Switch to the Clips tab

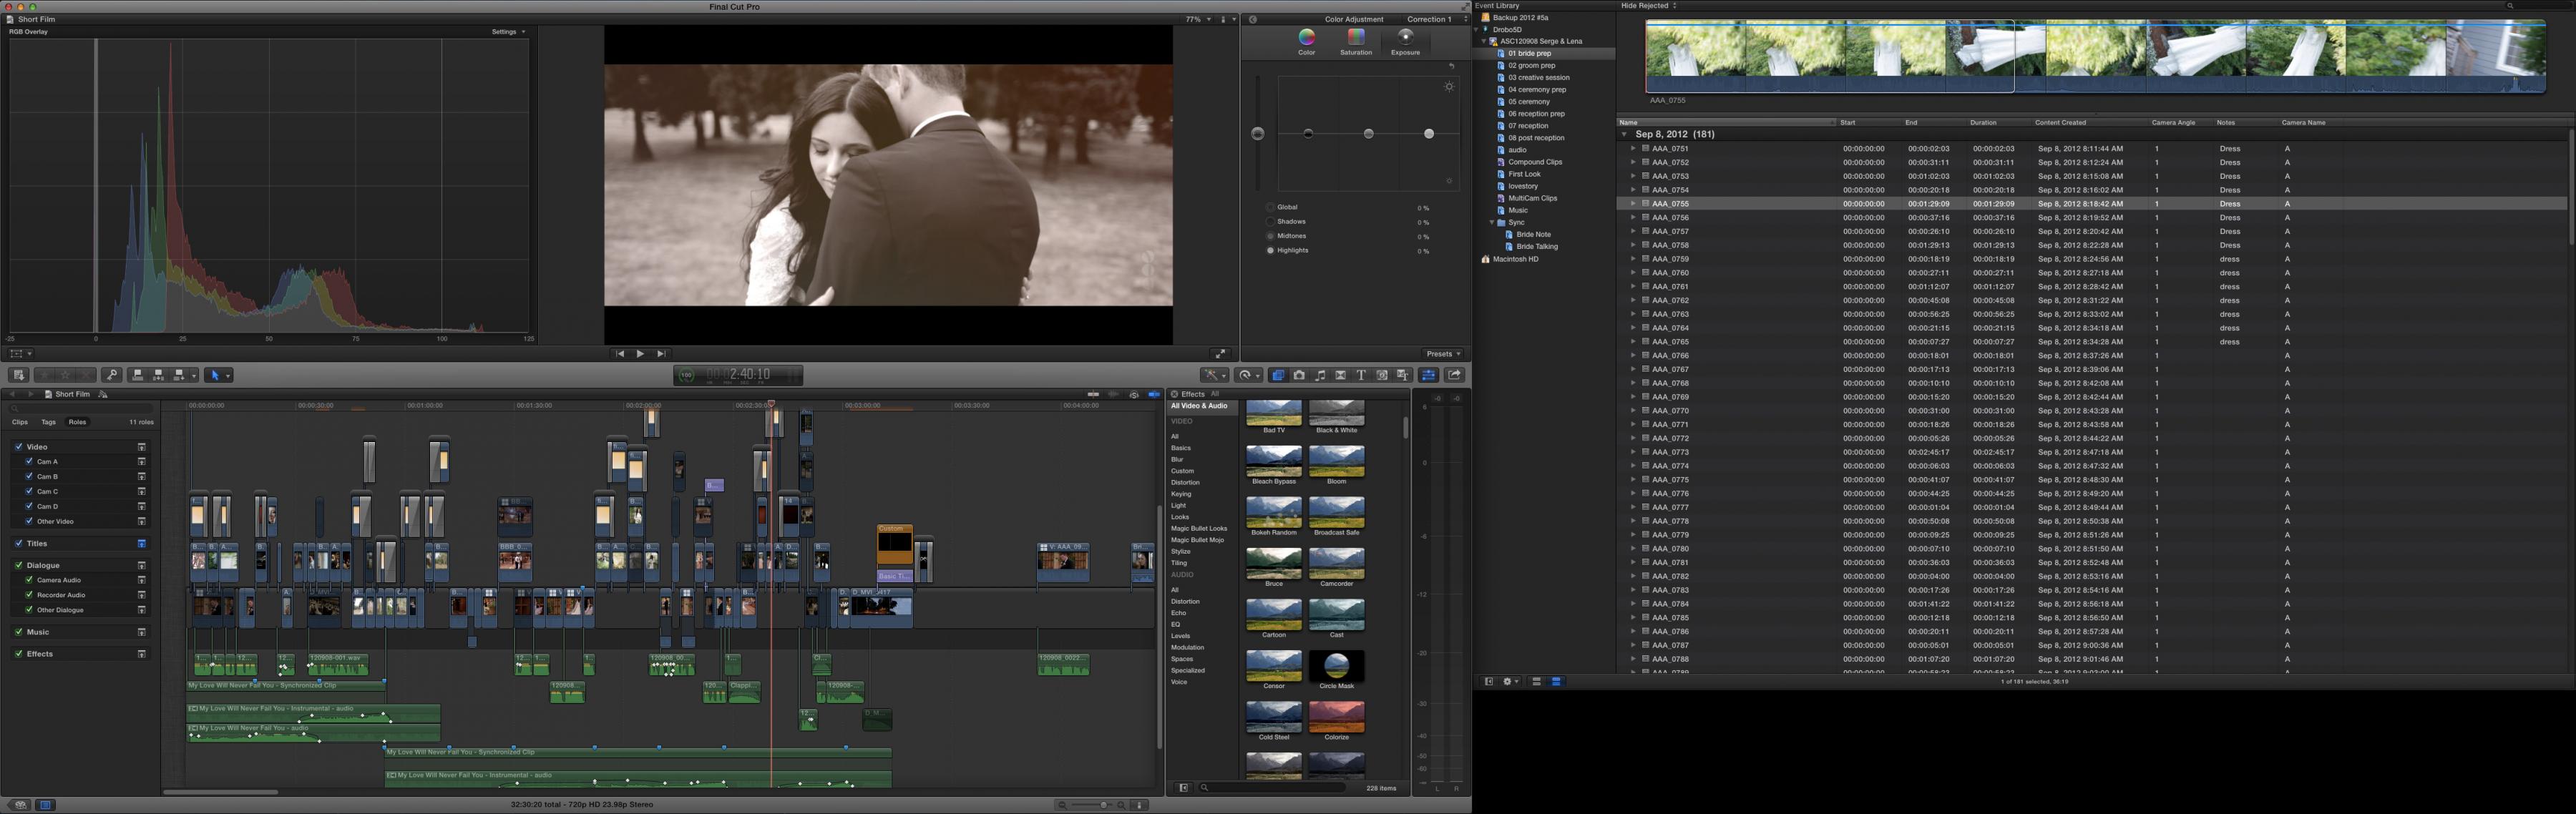20,422
